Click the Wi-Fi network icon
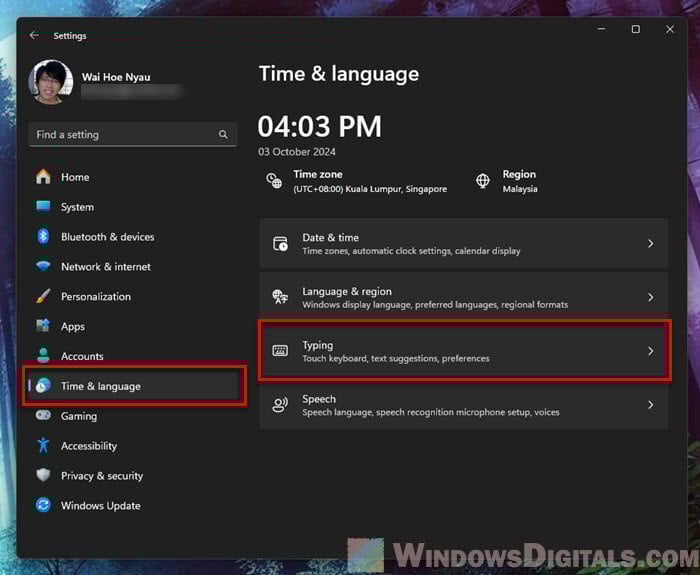The image size is (700, 575). (43, 266)
